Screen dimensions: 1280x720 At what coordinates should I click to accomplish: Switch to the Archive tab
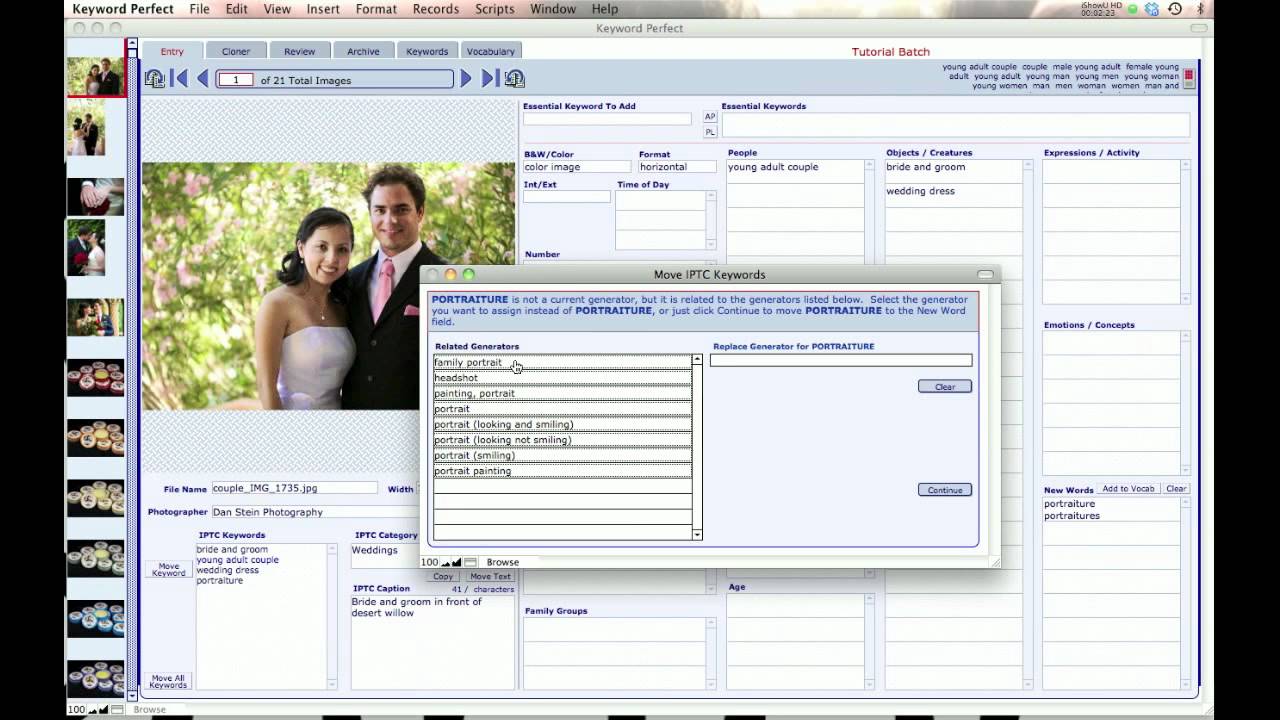pyautogui.click(x=363, y=51)
